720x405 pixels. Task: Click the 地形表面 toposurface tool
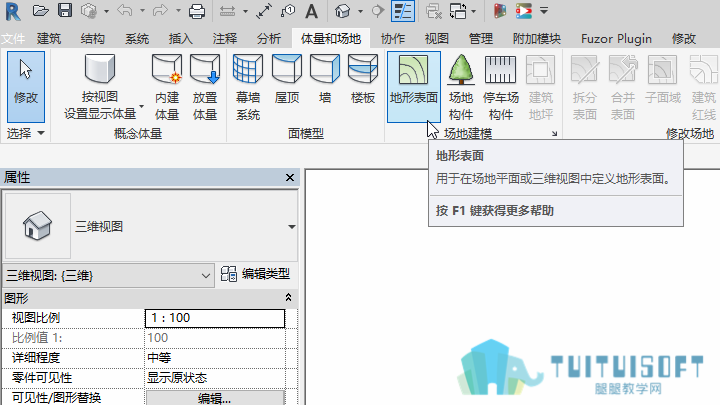[x=414, y=86]
